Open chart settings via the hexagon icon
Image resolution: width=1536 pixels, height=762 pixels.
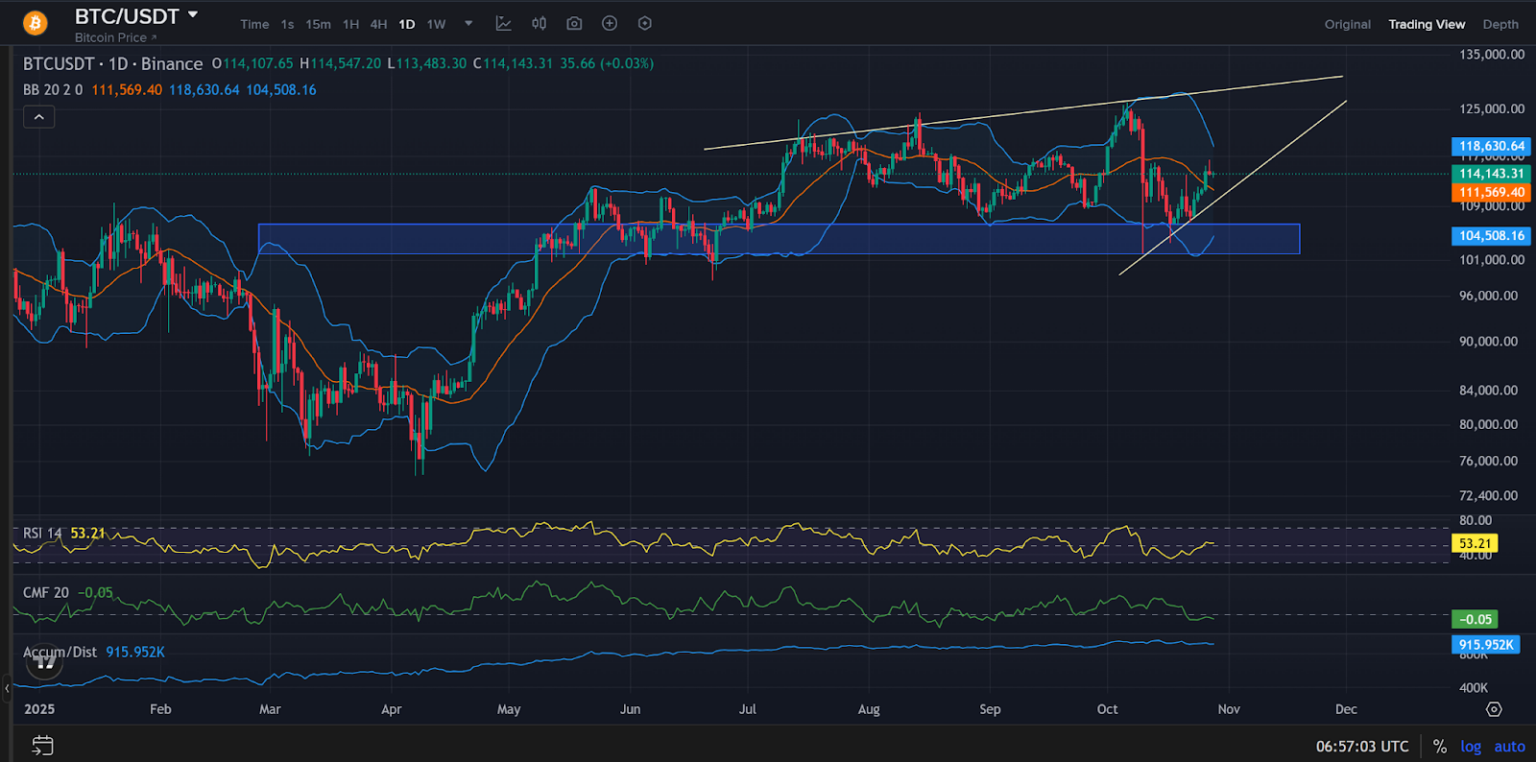pos(644,23)
